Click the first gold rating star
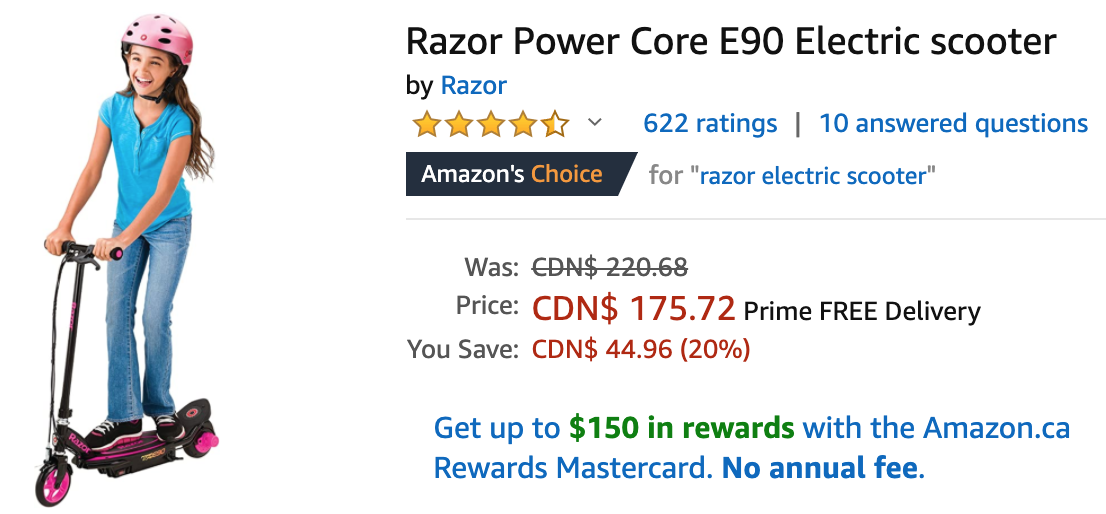The image size is (1106, 514). click(426, 125)
